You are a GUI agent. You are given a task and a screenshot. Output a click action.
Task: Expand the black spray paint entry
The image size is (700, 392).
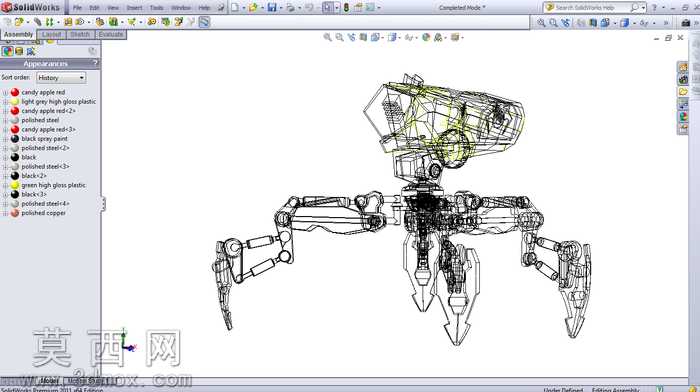[x=5, y=139]
